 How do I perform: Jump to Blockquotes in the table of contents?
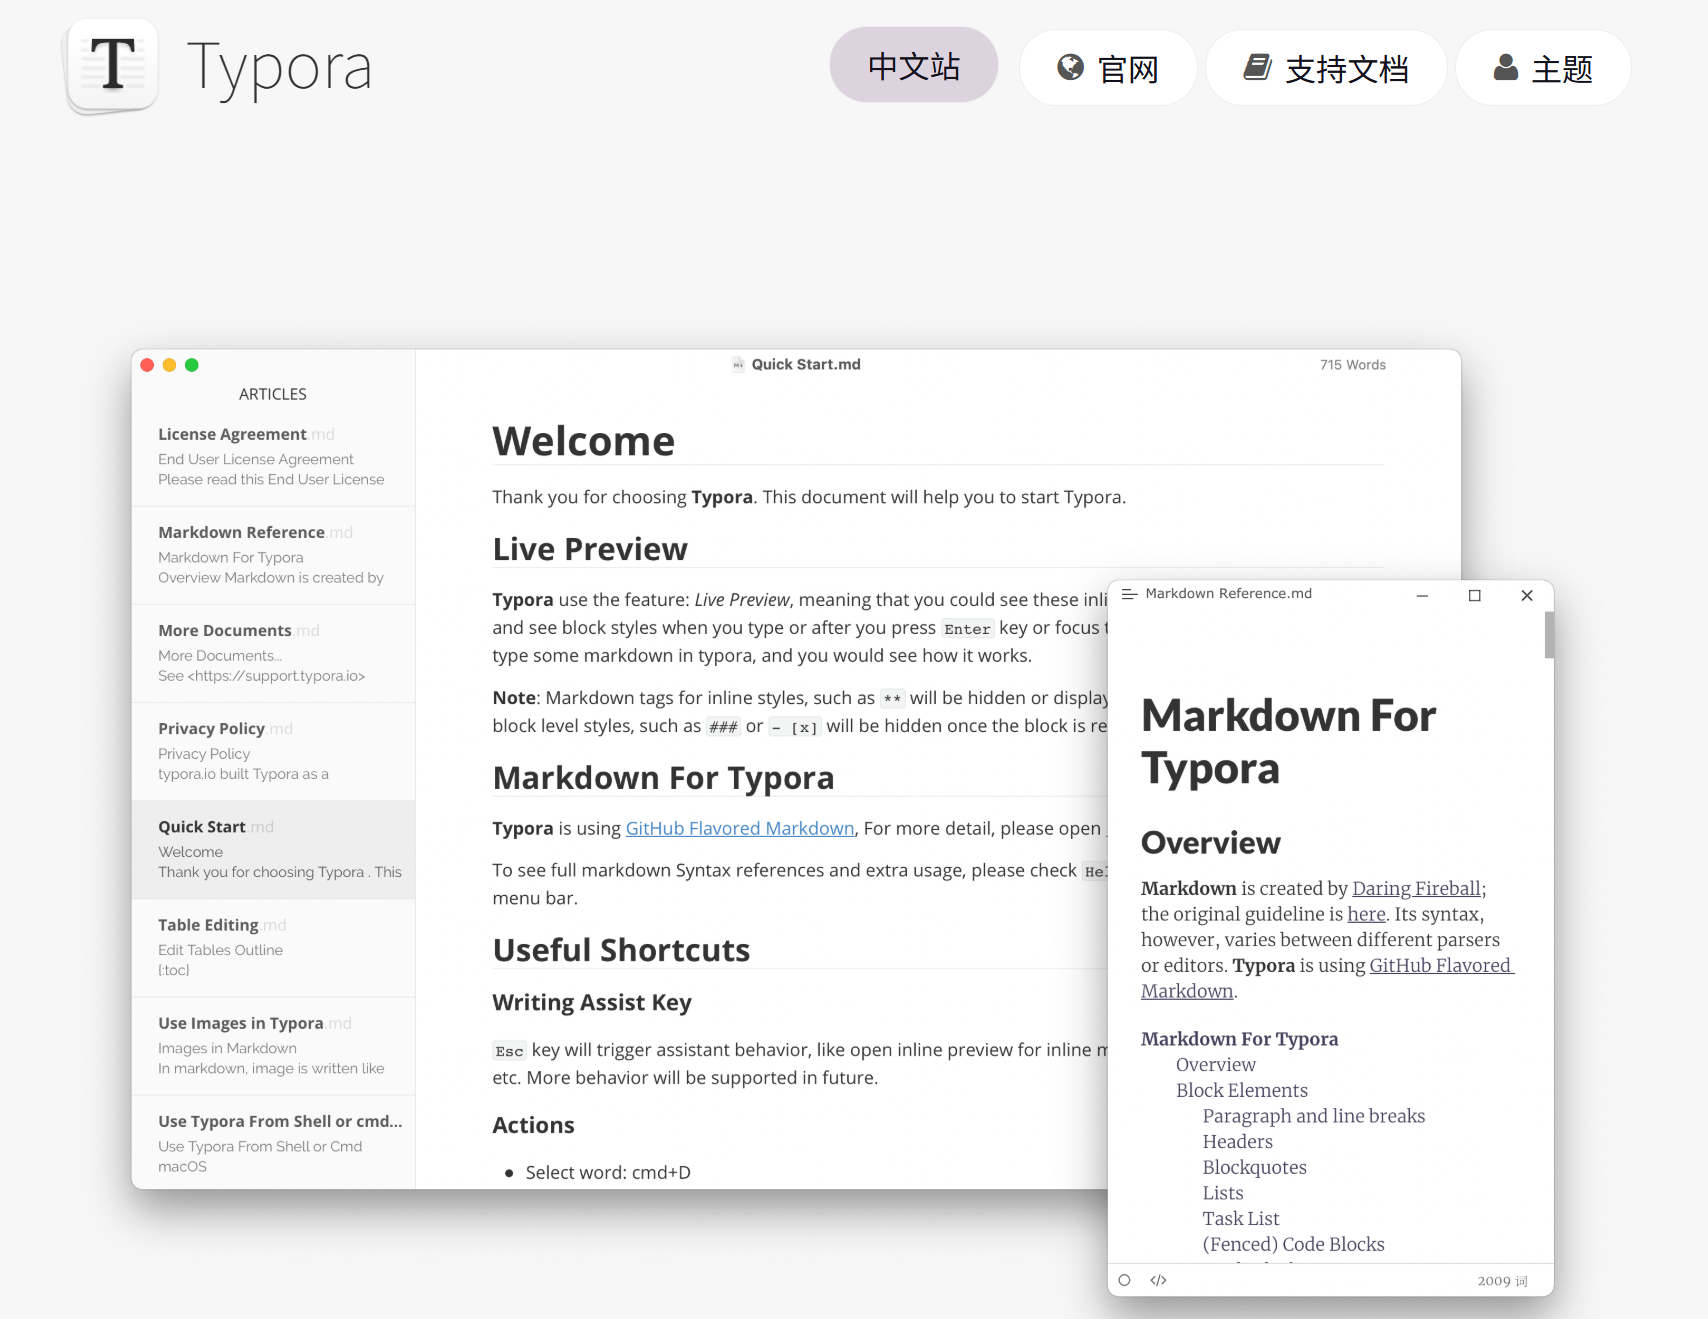pos(1255,1167)
